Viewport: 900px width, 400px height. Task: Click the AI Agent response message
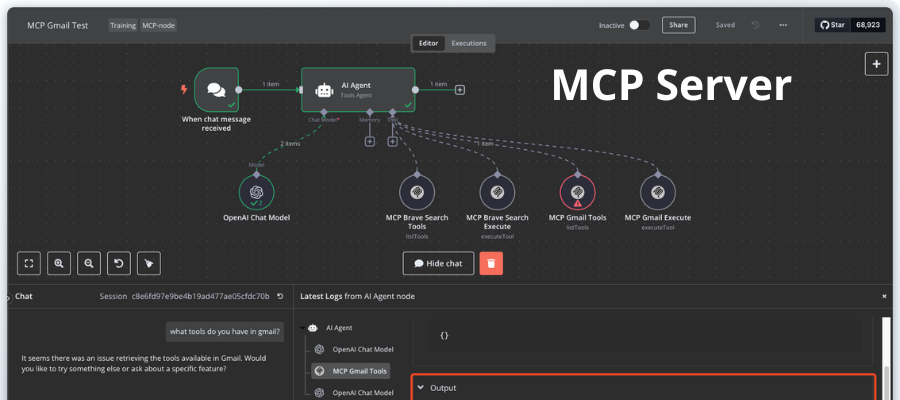click(143, 363)
